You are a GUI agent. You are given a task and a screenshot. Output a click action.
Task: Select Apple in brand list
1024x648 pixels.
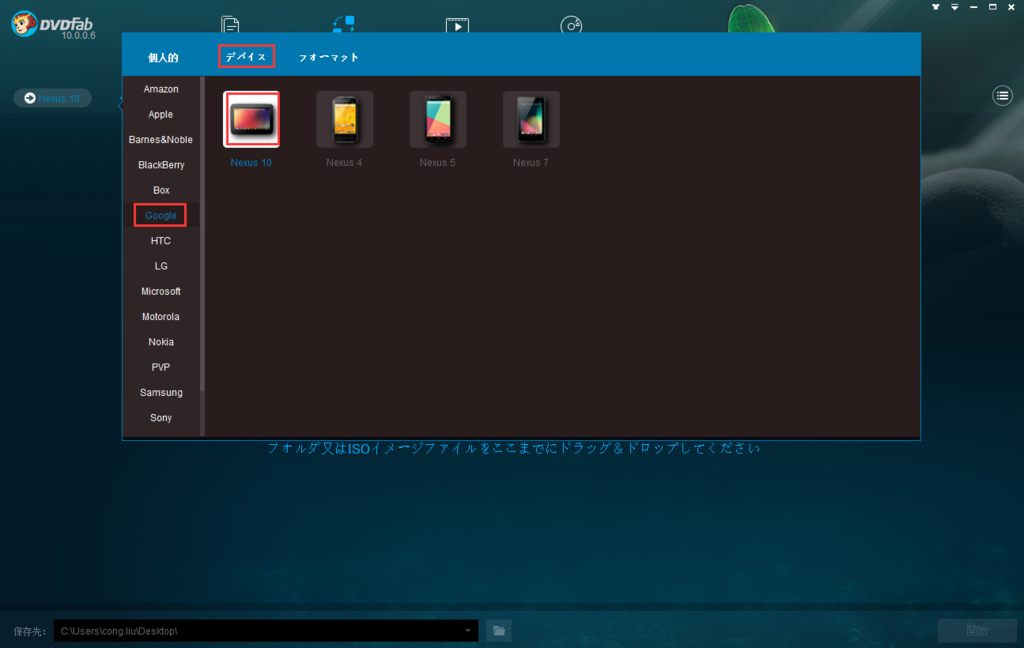coord(161,114)
